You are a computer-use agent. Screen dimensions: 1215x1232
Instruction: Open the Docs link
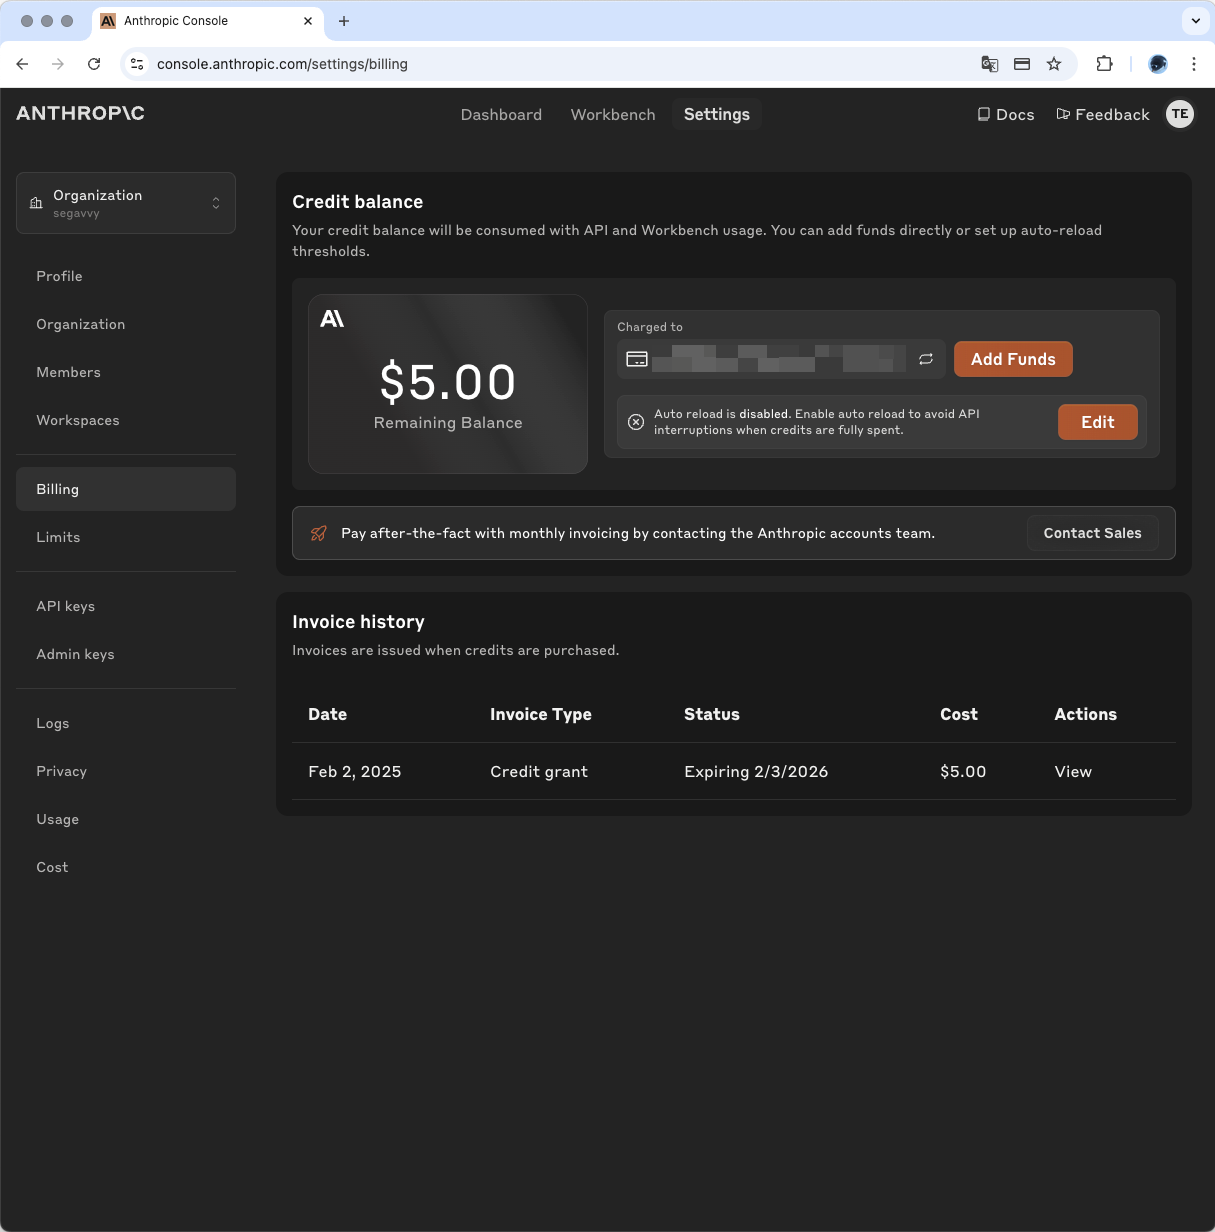point(1006,115)
